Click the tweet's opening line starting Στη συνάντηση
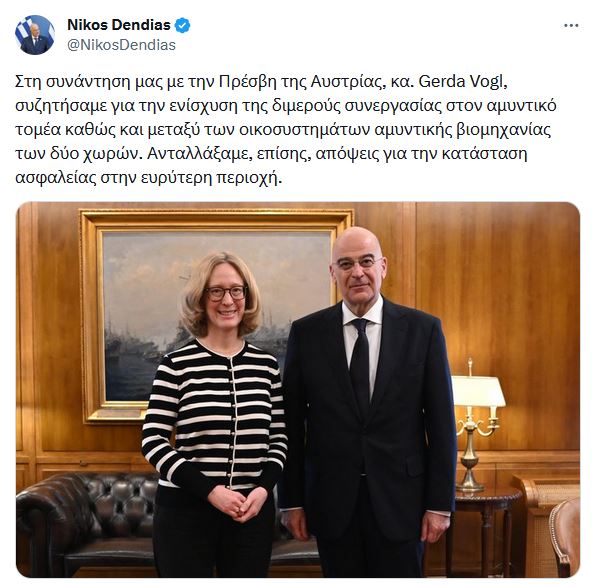Image resolution: width=597 pixels, height=586 pixels. (261, 82)
